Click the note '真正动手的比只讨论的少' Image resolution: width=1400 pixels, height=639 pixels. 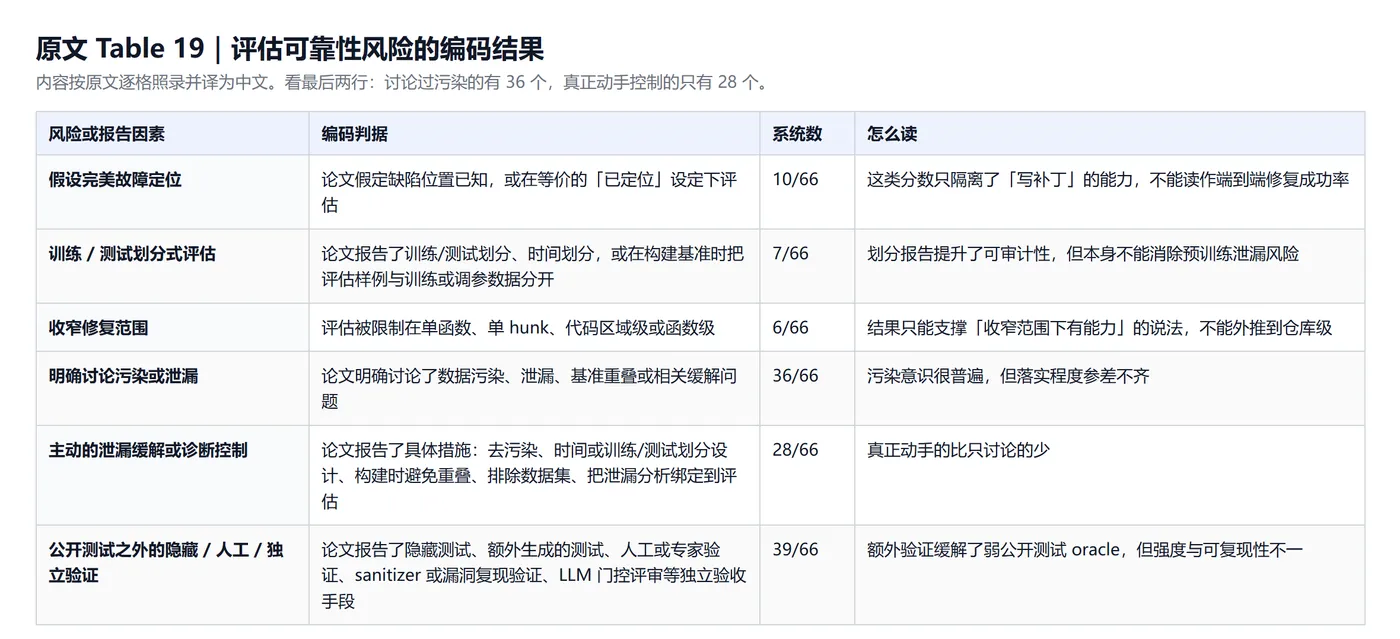(958, 450)
